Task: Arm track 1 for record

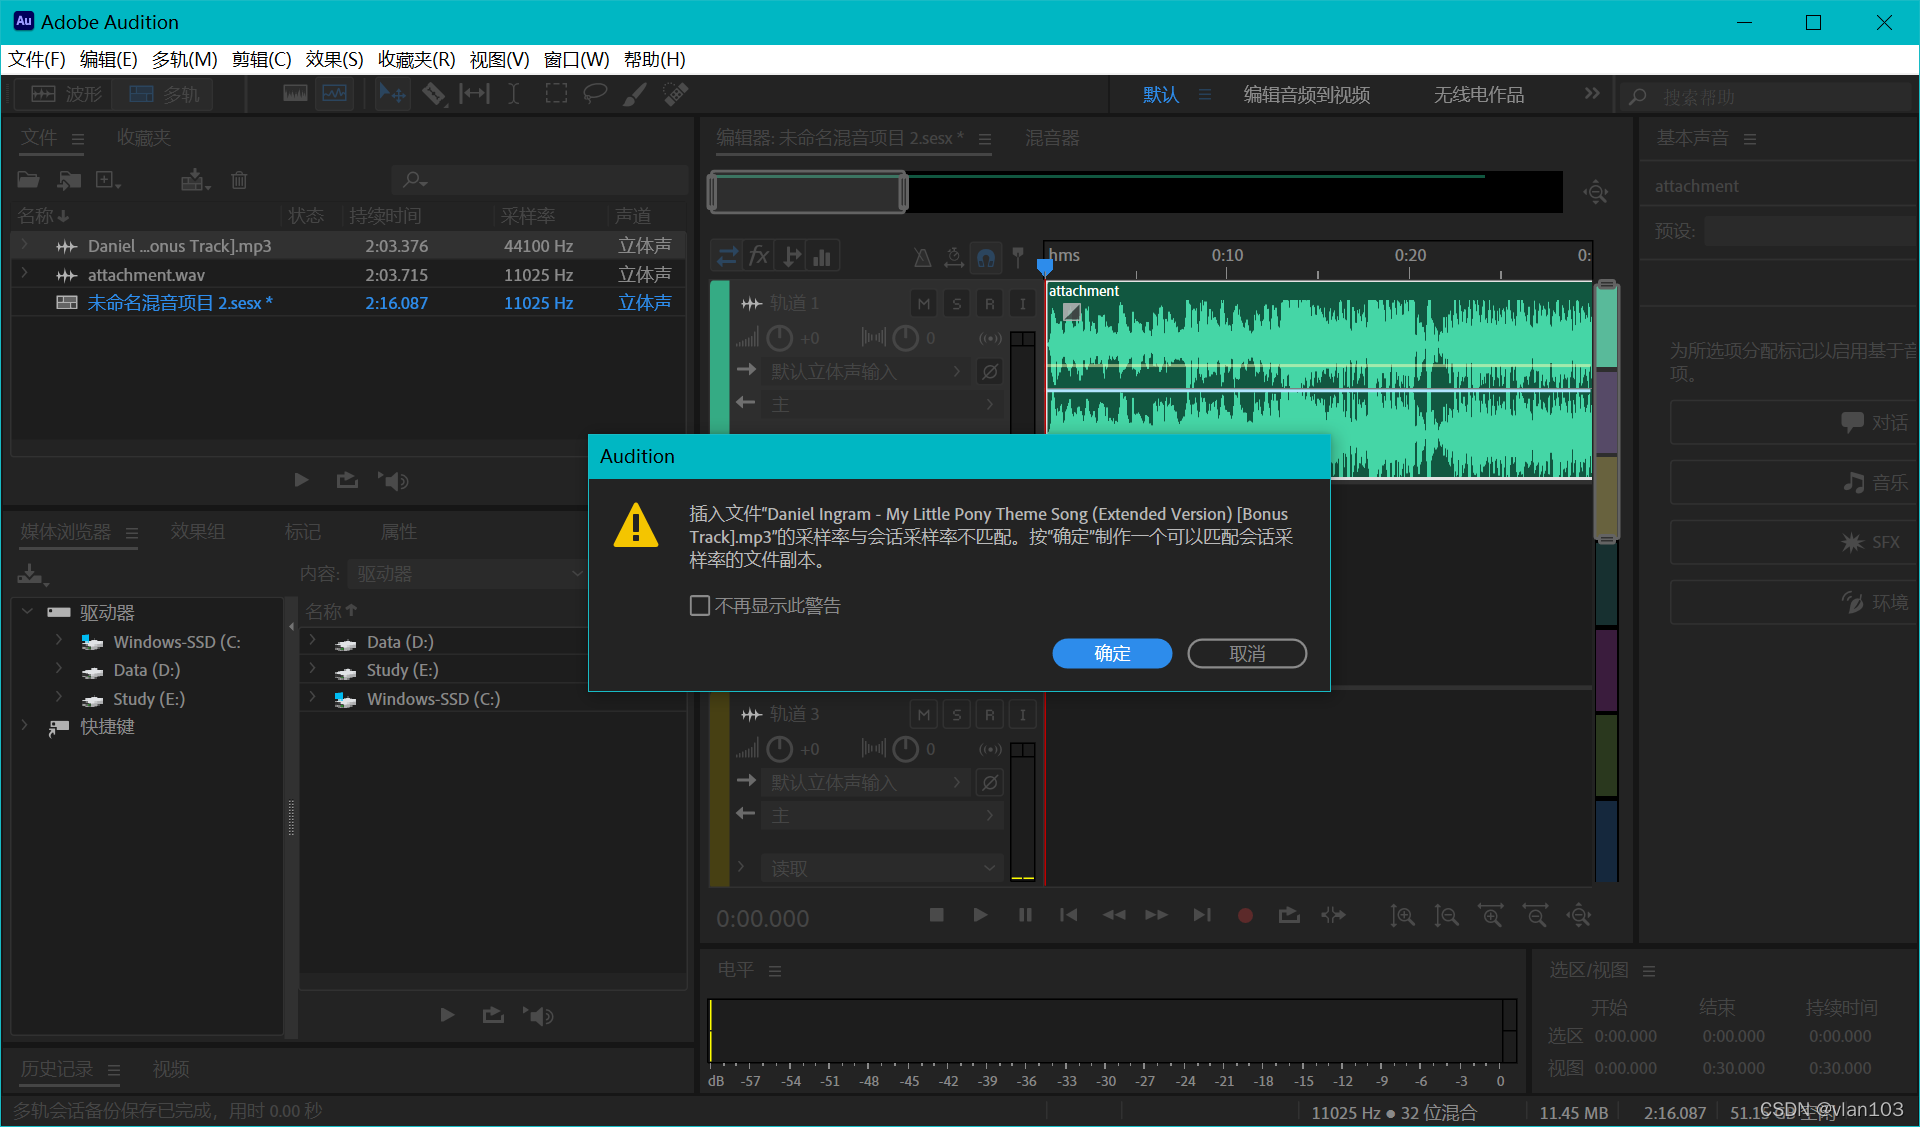Action: (x=989, y=303)
